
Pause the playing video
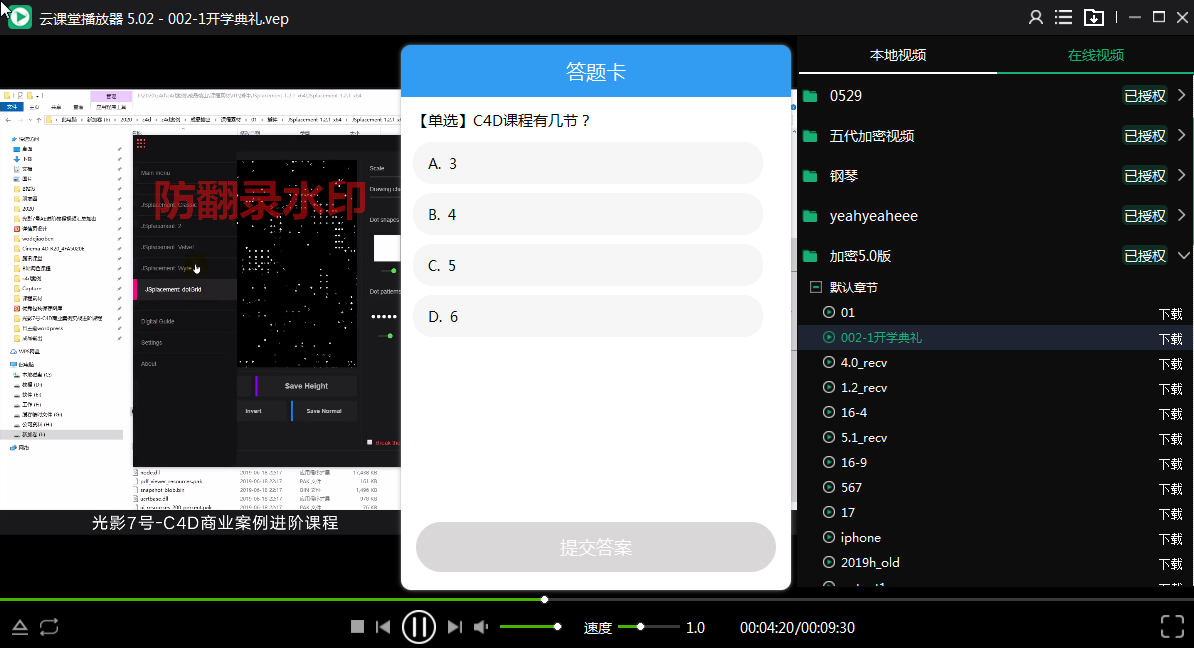tap(419, 627)
